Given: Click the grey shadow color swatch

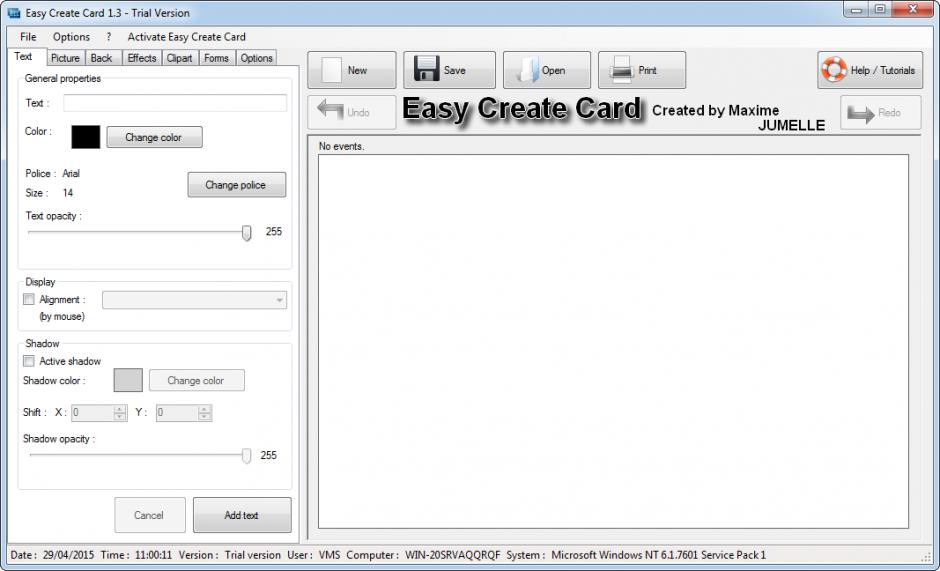Looking at the screenshot, I should (128, 380).
